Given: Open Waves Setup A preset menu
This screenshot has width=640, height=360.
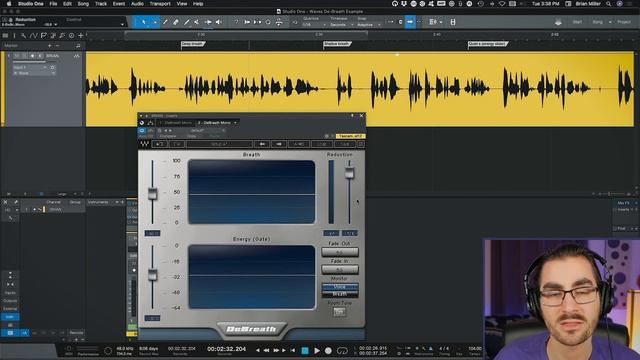Looking at the screenshot, I should pos(219,144).
